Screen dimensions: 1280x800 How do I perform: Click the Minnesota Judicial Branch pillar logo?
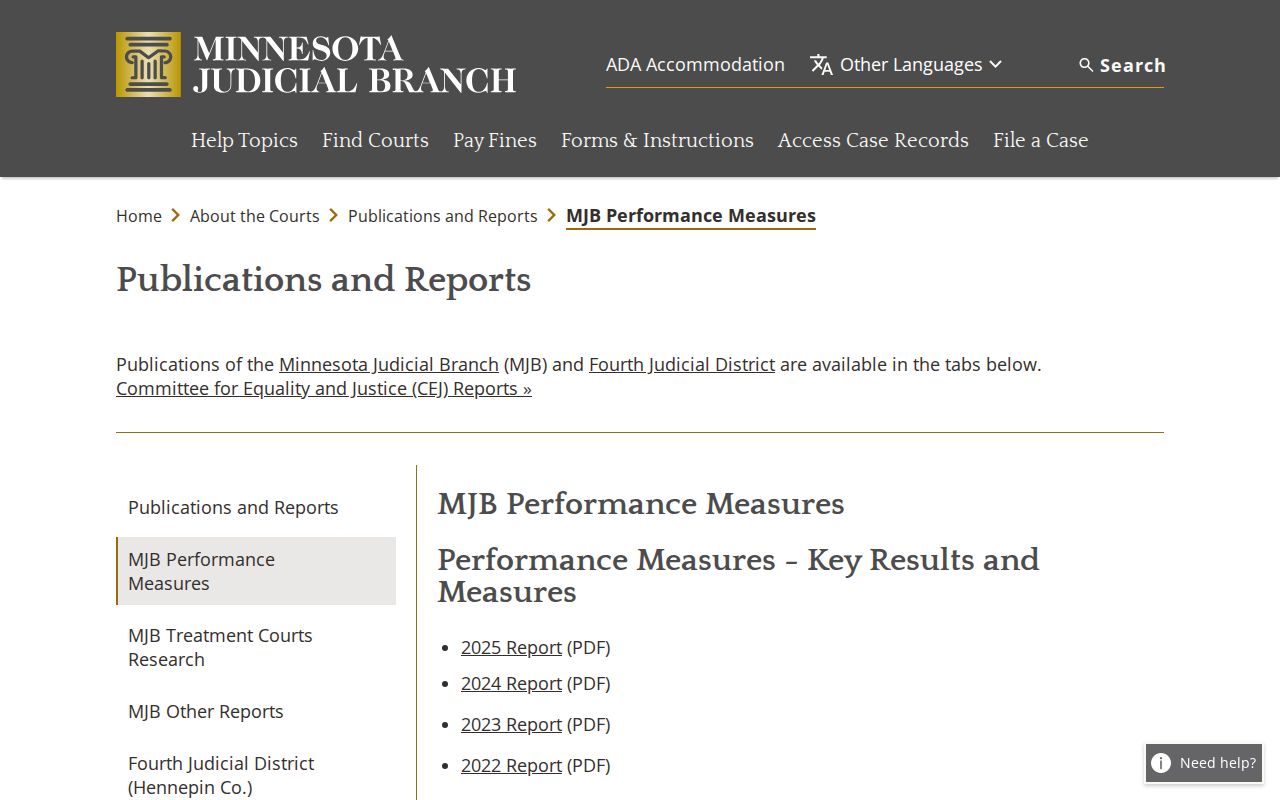coord(148,64)
